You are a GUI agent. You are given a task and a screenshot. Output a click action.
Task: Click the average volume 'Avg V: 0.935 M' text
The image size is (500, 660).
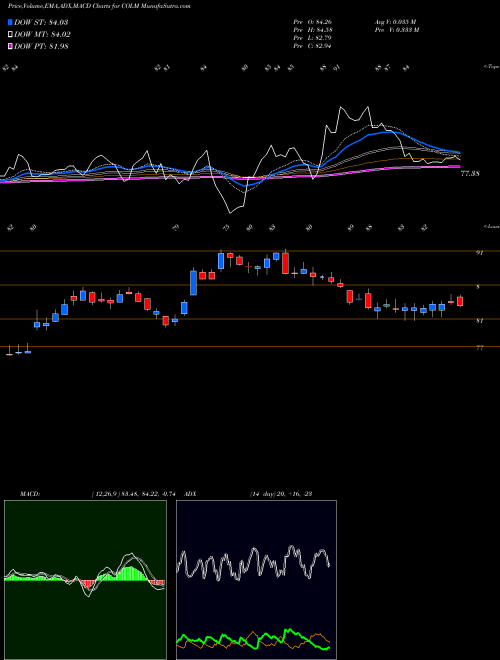click(395, 22)
